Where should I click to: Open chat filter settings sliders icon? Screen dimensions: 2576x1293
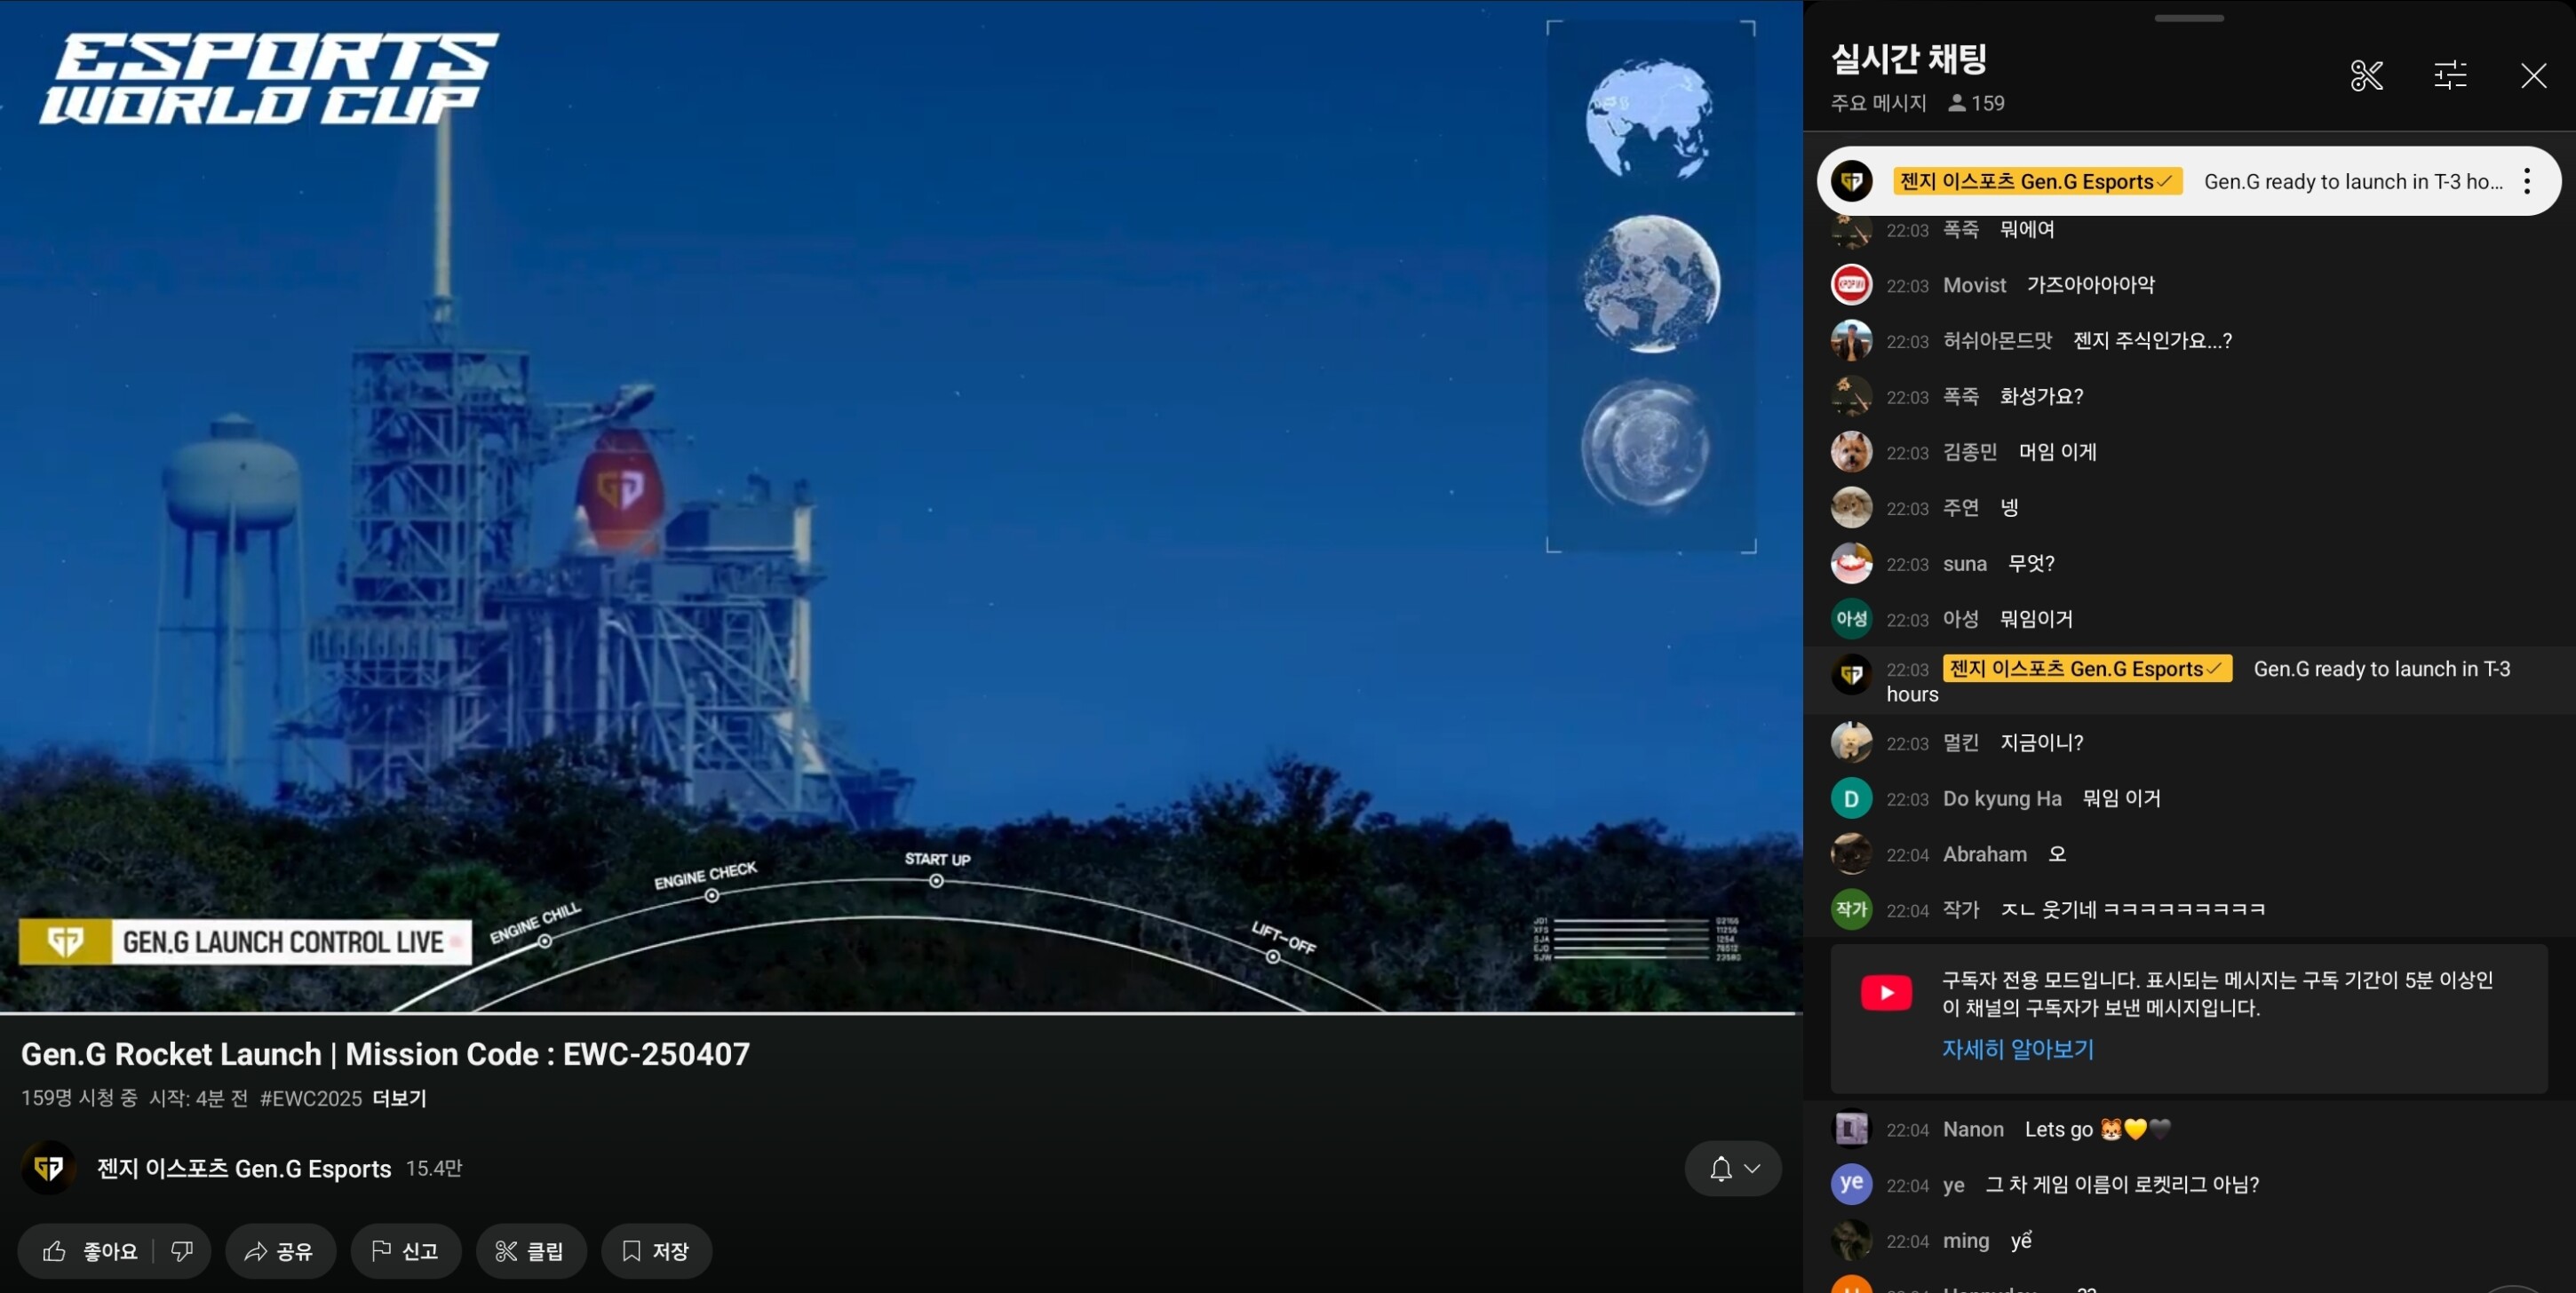click(x=2450, y=75)
